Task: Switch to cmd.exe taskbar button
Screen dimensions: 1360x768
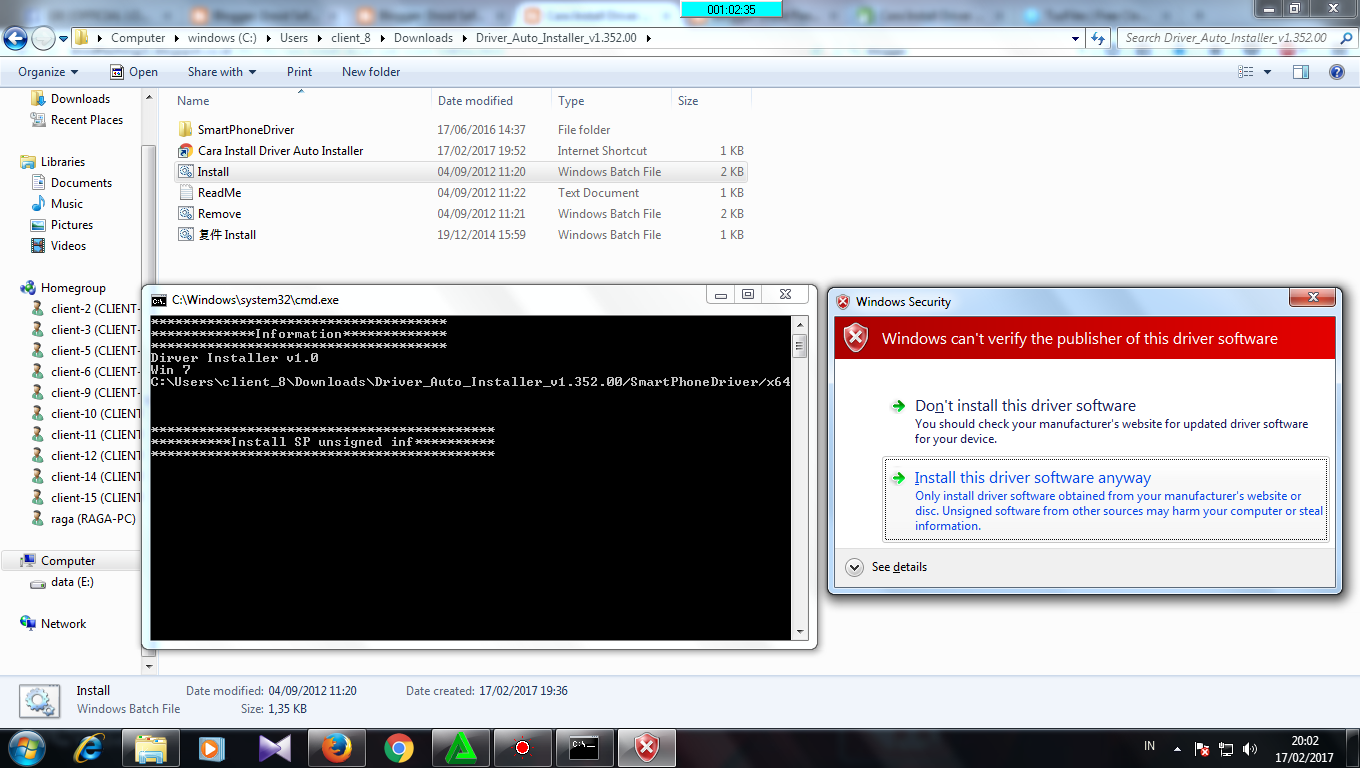Action: 584,747
